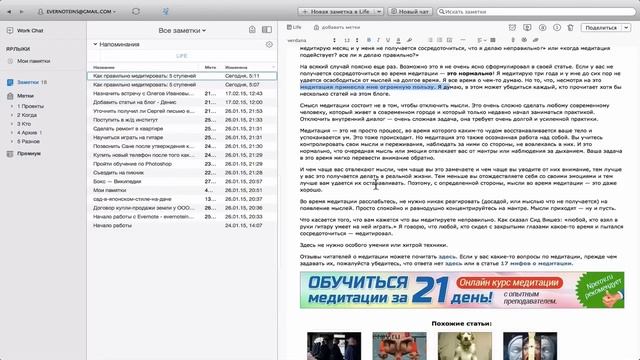The height and width of the screenshot is (360, 640).
Task: Open the font size selector
Action: (351, 40)
